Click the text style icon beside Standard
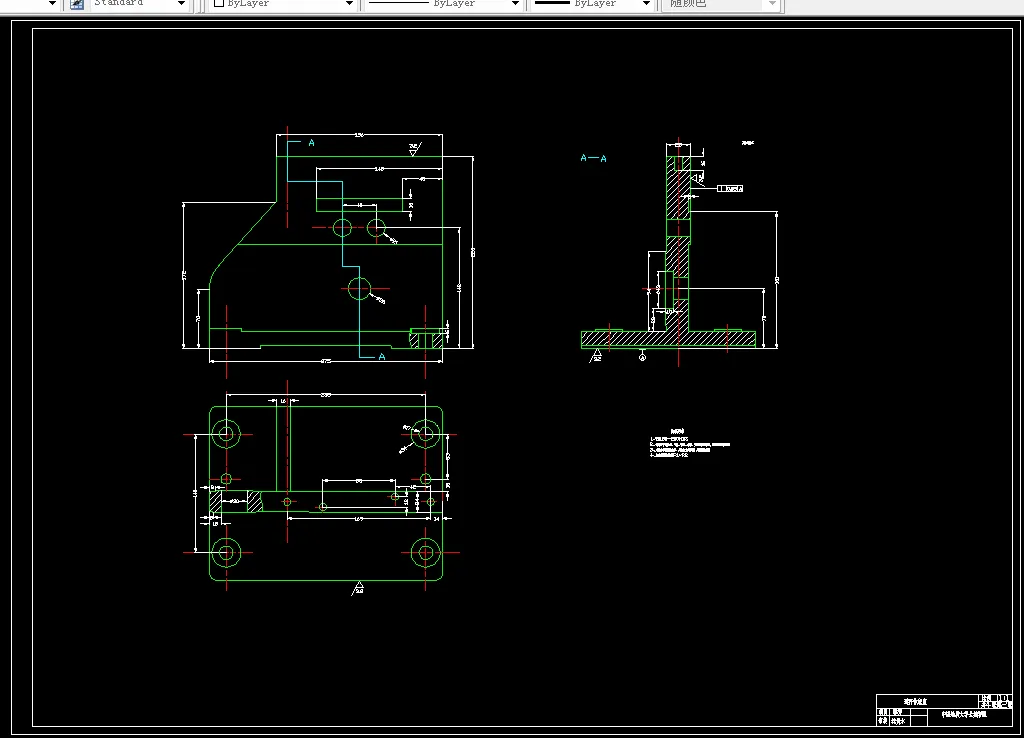The height and width of the screenshot is (738, 1024). pyautogui.click(x=77, y=4)
